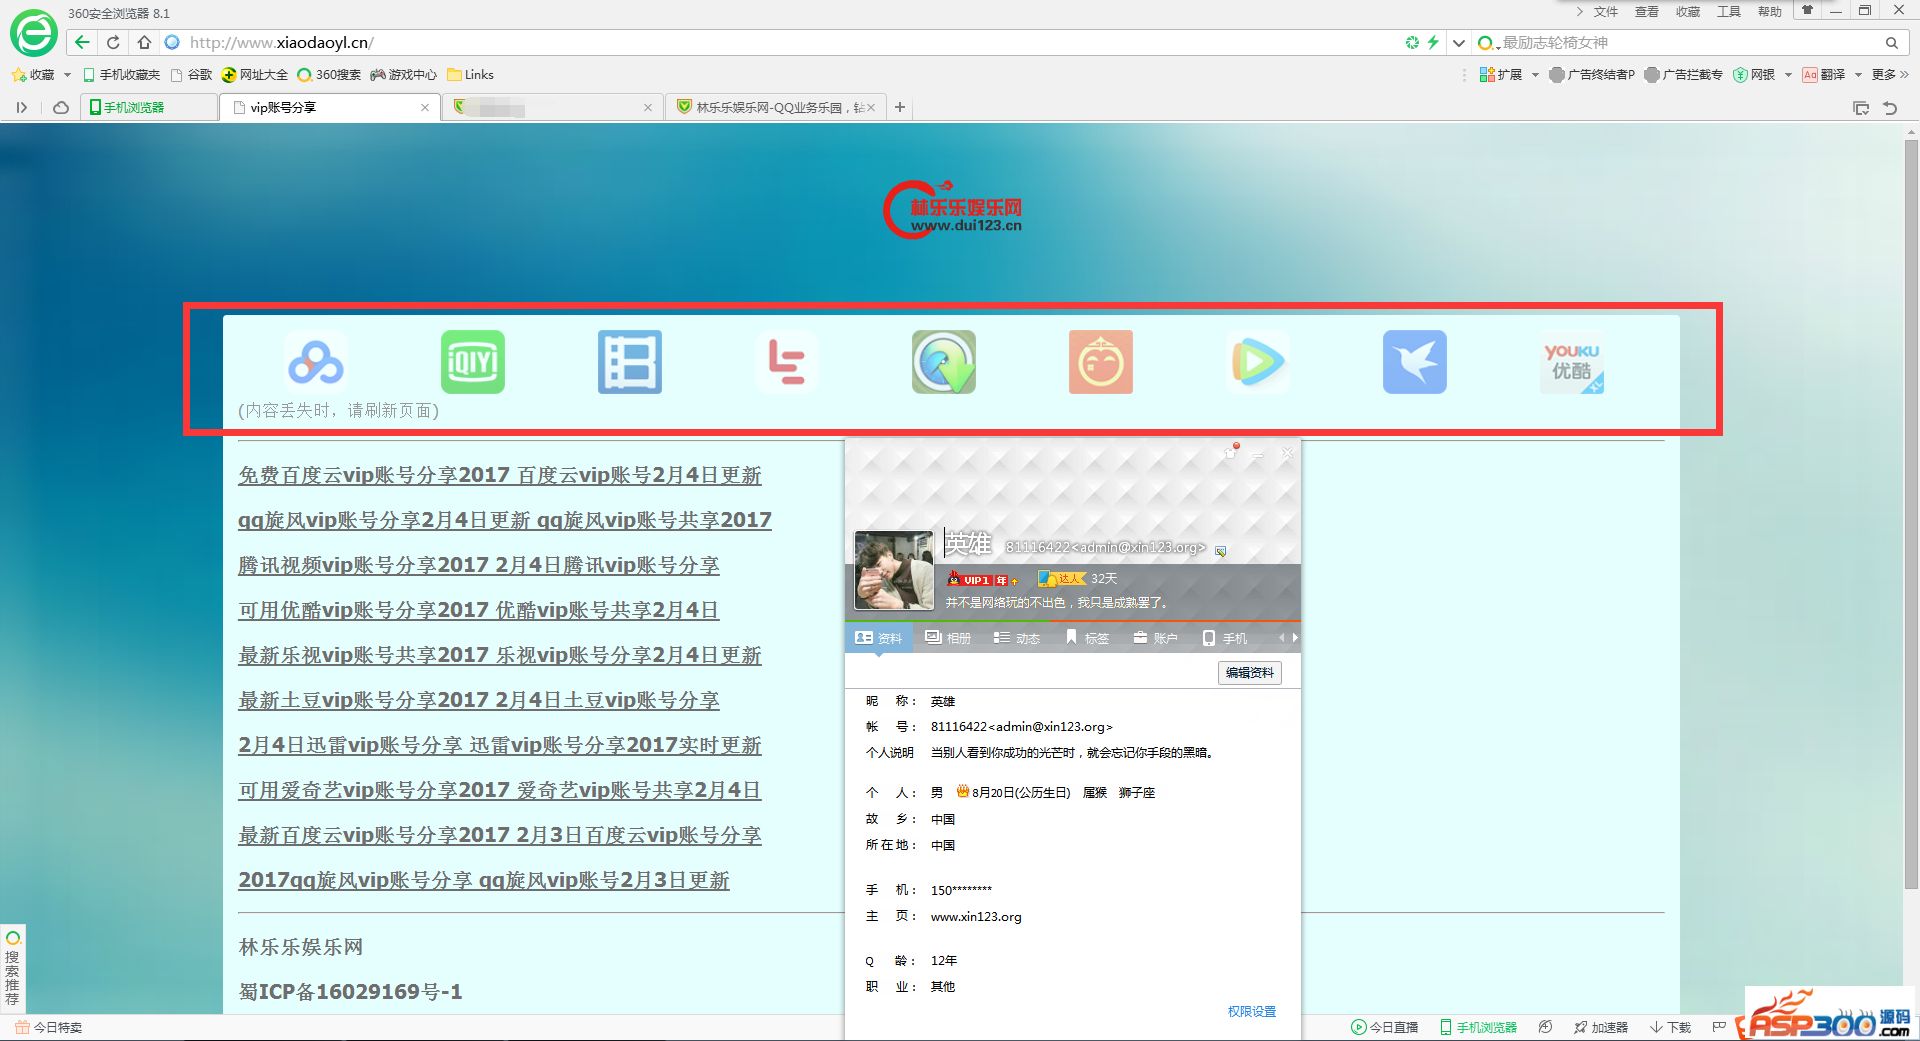Click the magnifier search icon in search box

[x=1892, y=43]
